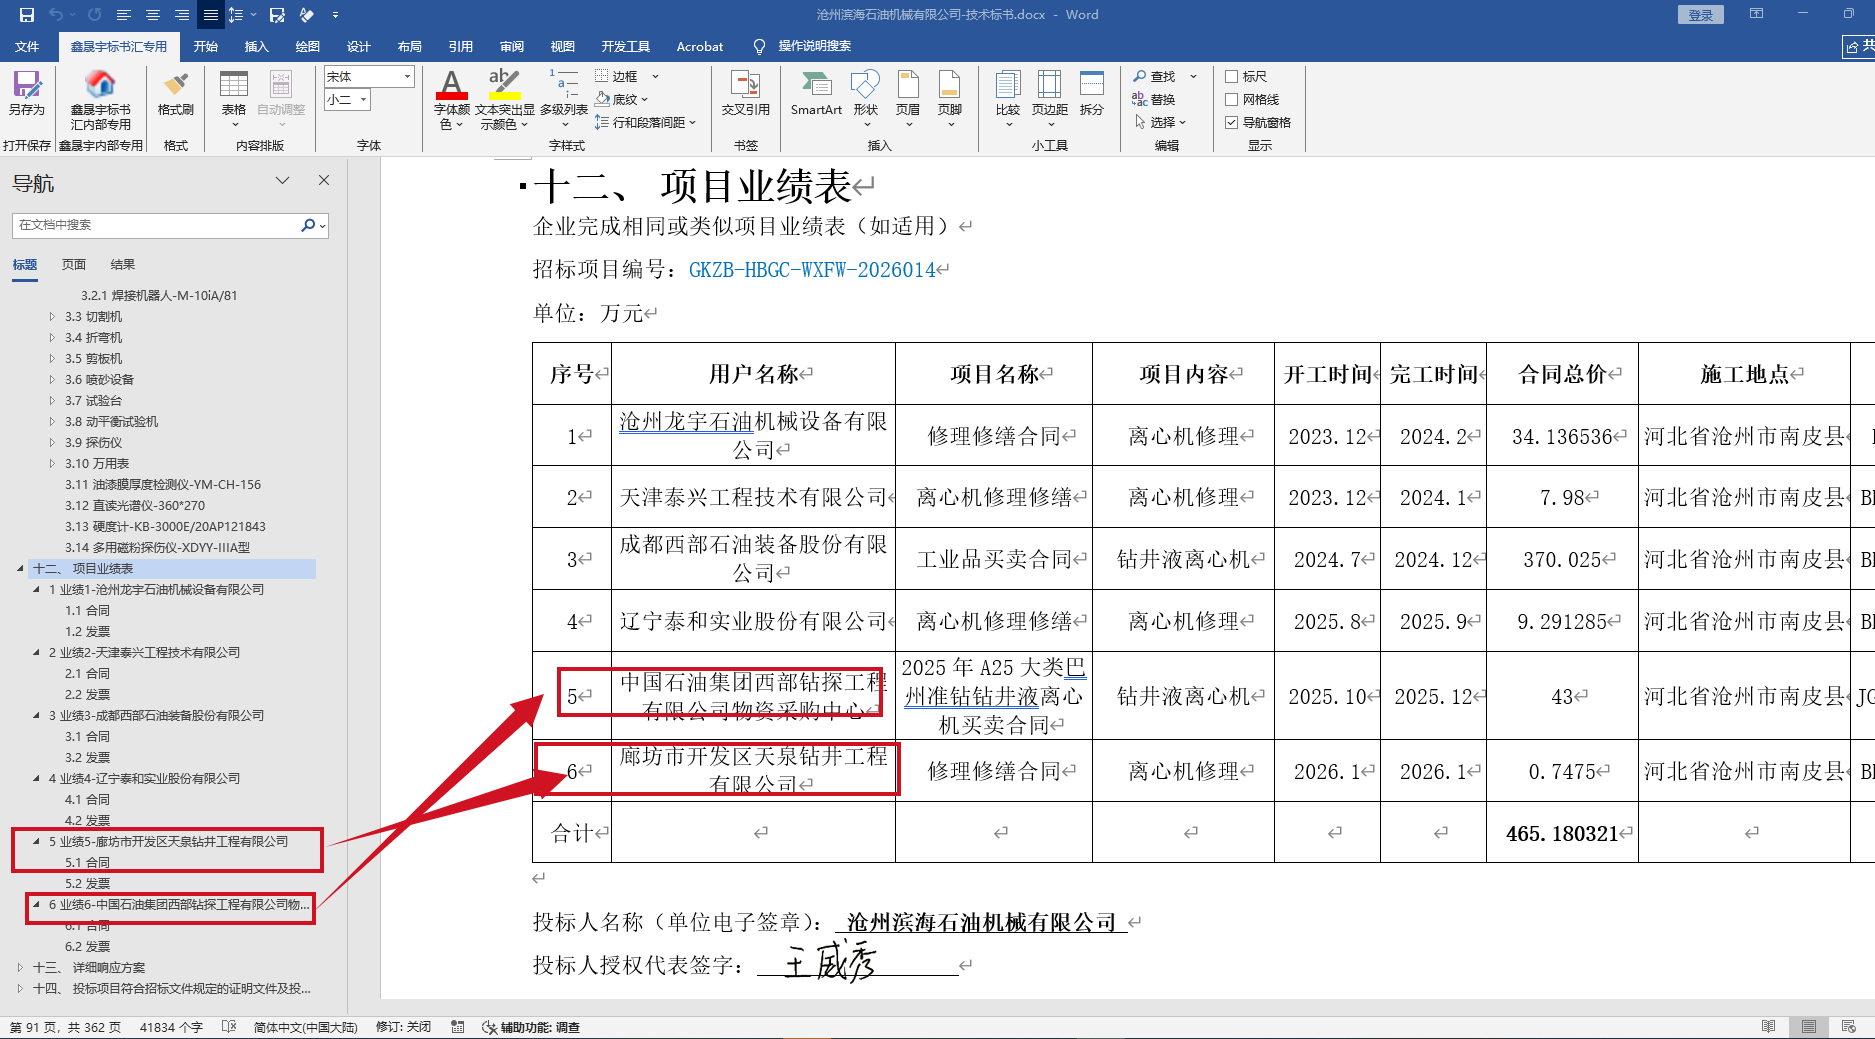Screen dimensions: 1875x1039
Task: Open the 审阅 ribbon tab
Action: [x=512, y=46]
